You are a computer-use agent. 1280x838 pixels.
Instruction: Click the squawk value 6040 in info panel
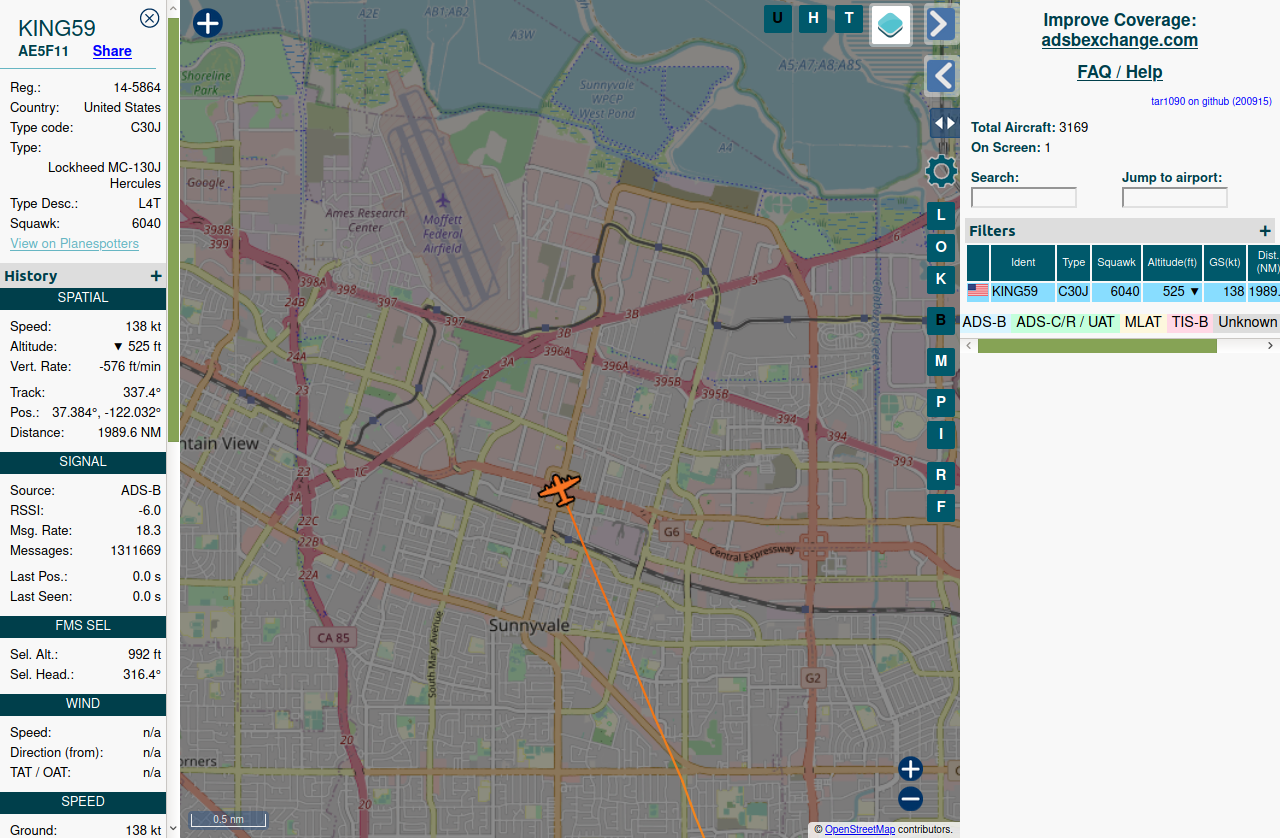tap(146, 224)
